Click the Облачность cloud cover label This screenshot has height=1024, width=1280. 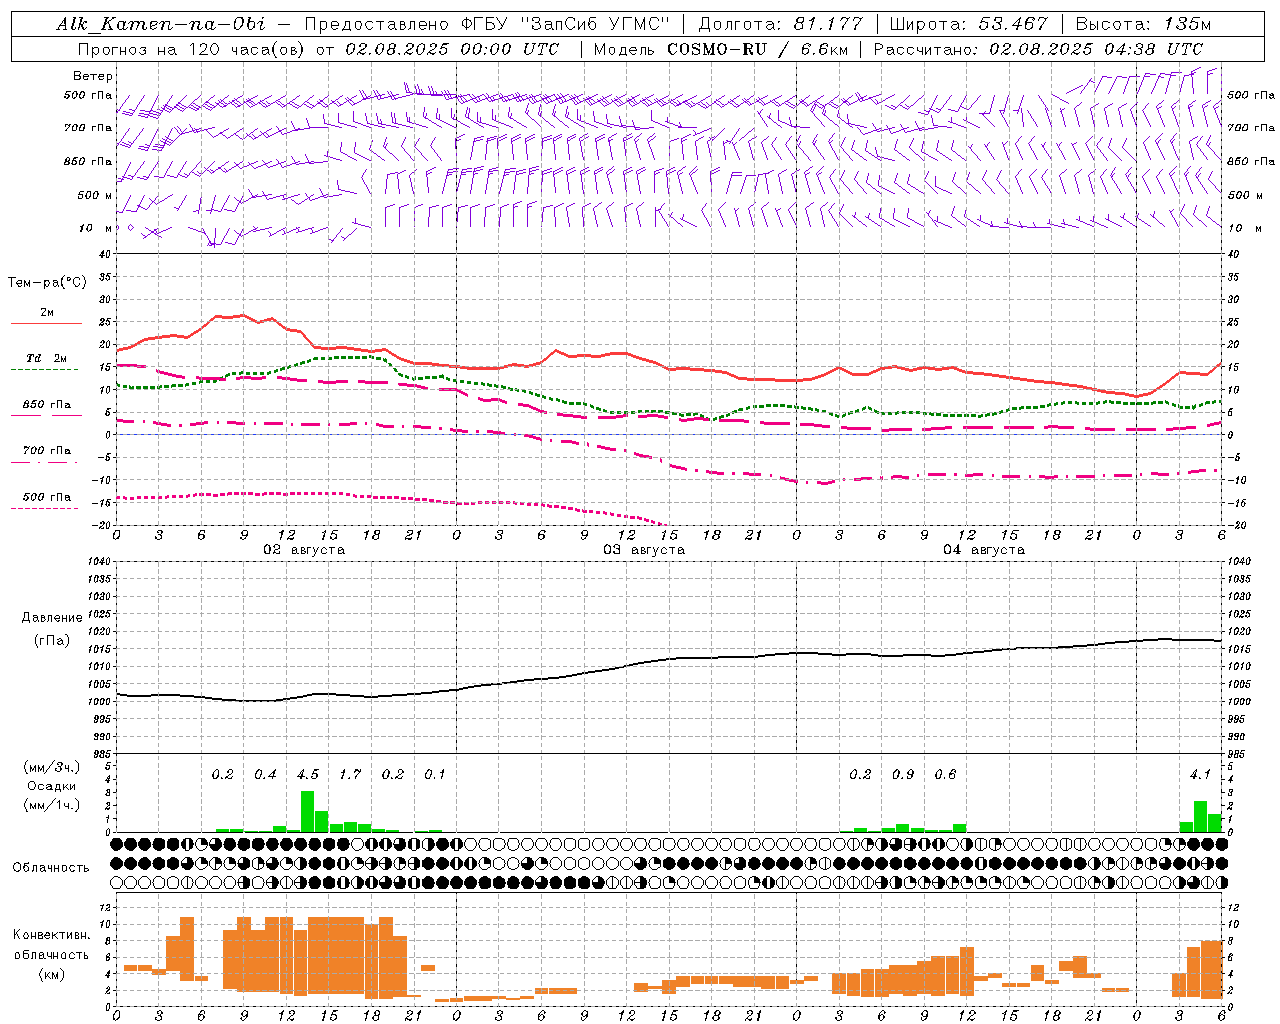51,867
